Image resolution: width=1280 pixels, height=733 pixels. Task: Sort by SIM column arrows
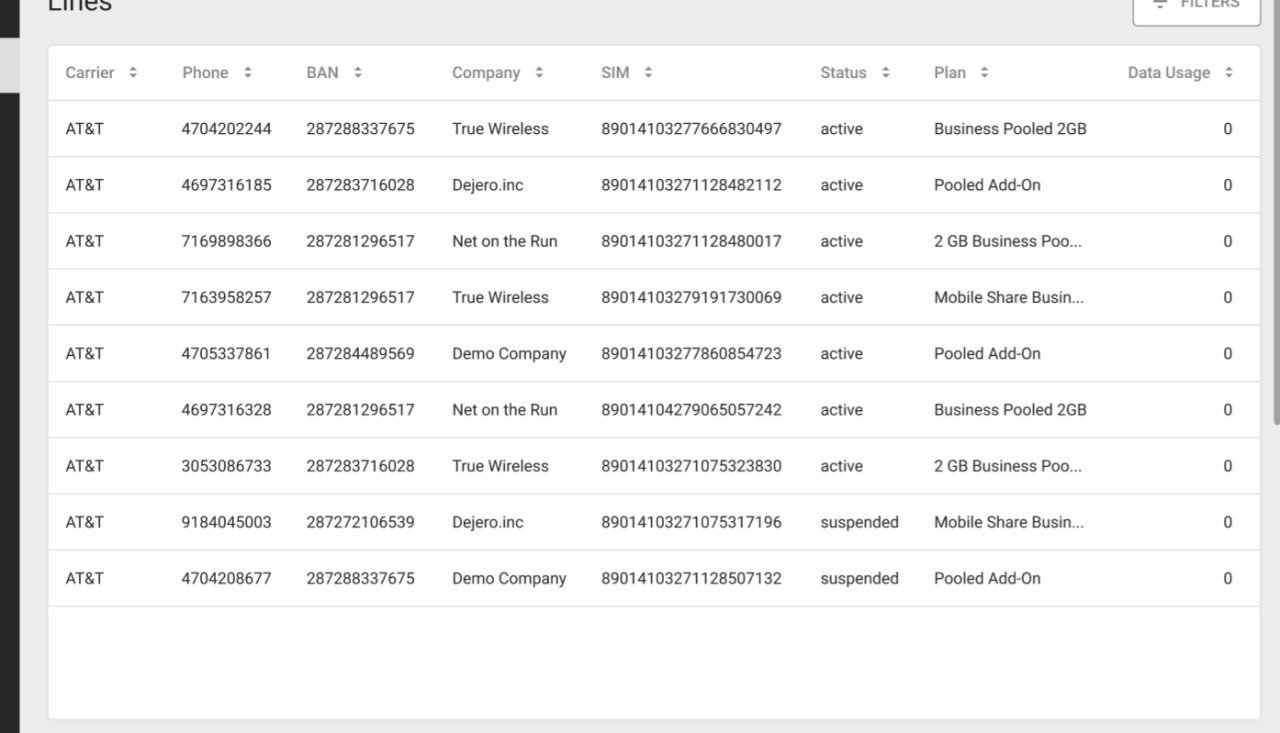tap(648, 73)
